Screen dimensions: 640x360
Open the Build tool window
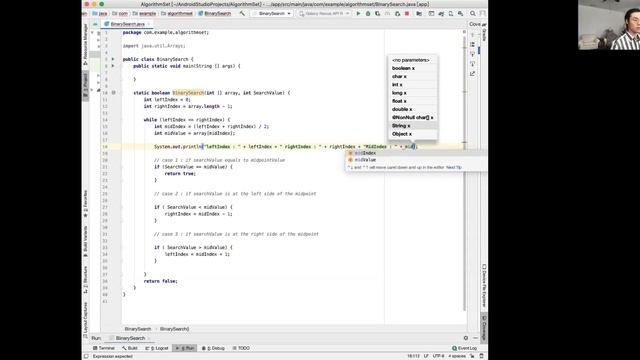pyautogui.click(x=130, y=348)
